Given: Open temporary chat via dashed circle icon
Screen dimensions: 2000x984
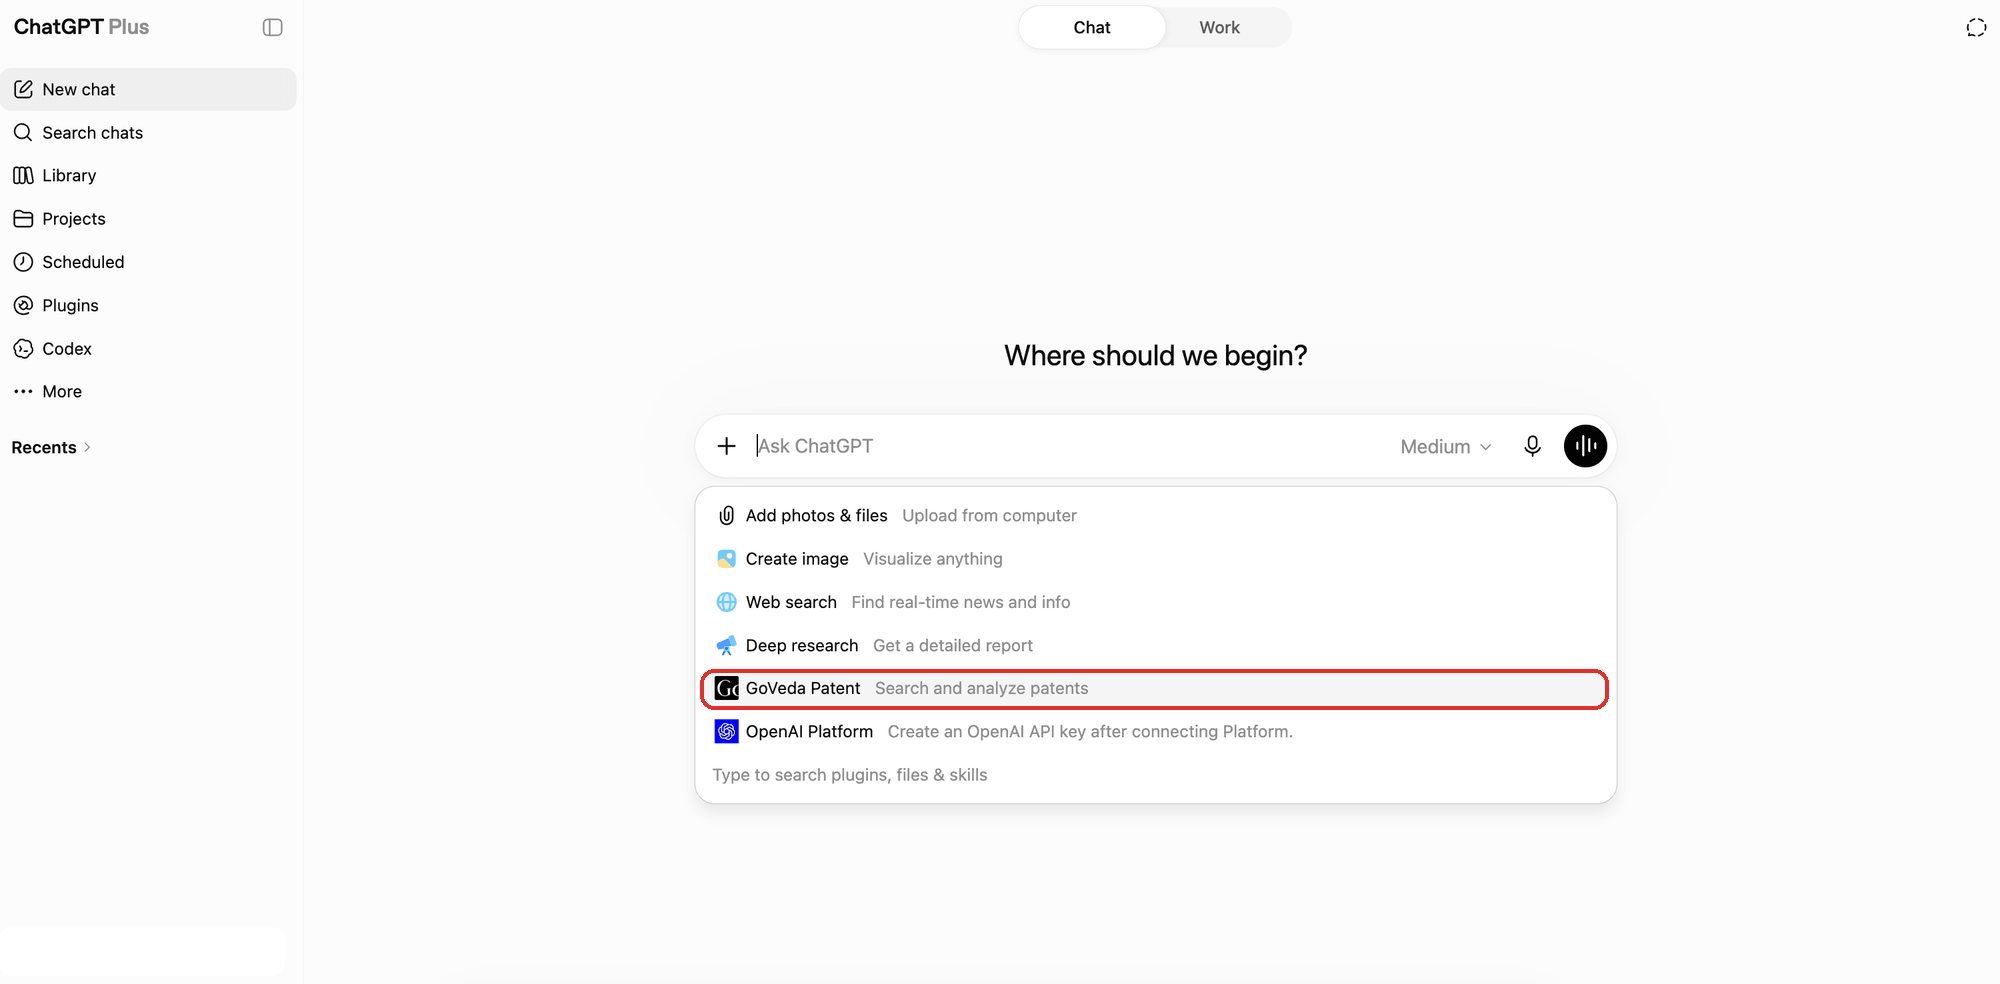Looking at the screenshot, I should (x=1976, y=27).
